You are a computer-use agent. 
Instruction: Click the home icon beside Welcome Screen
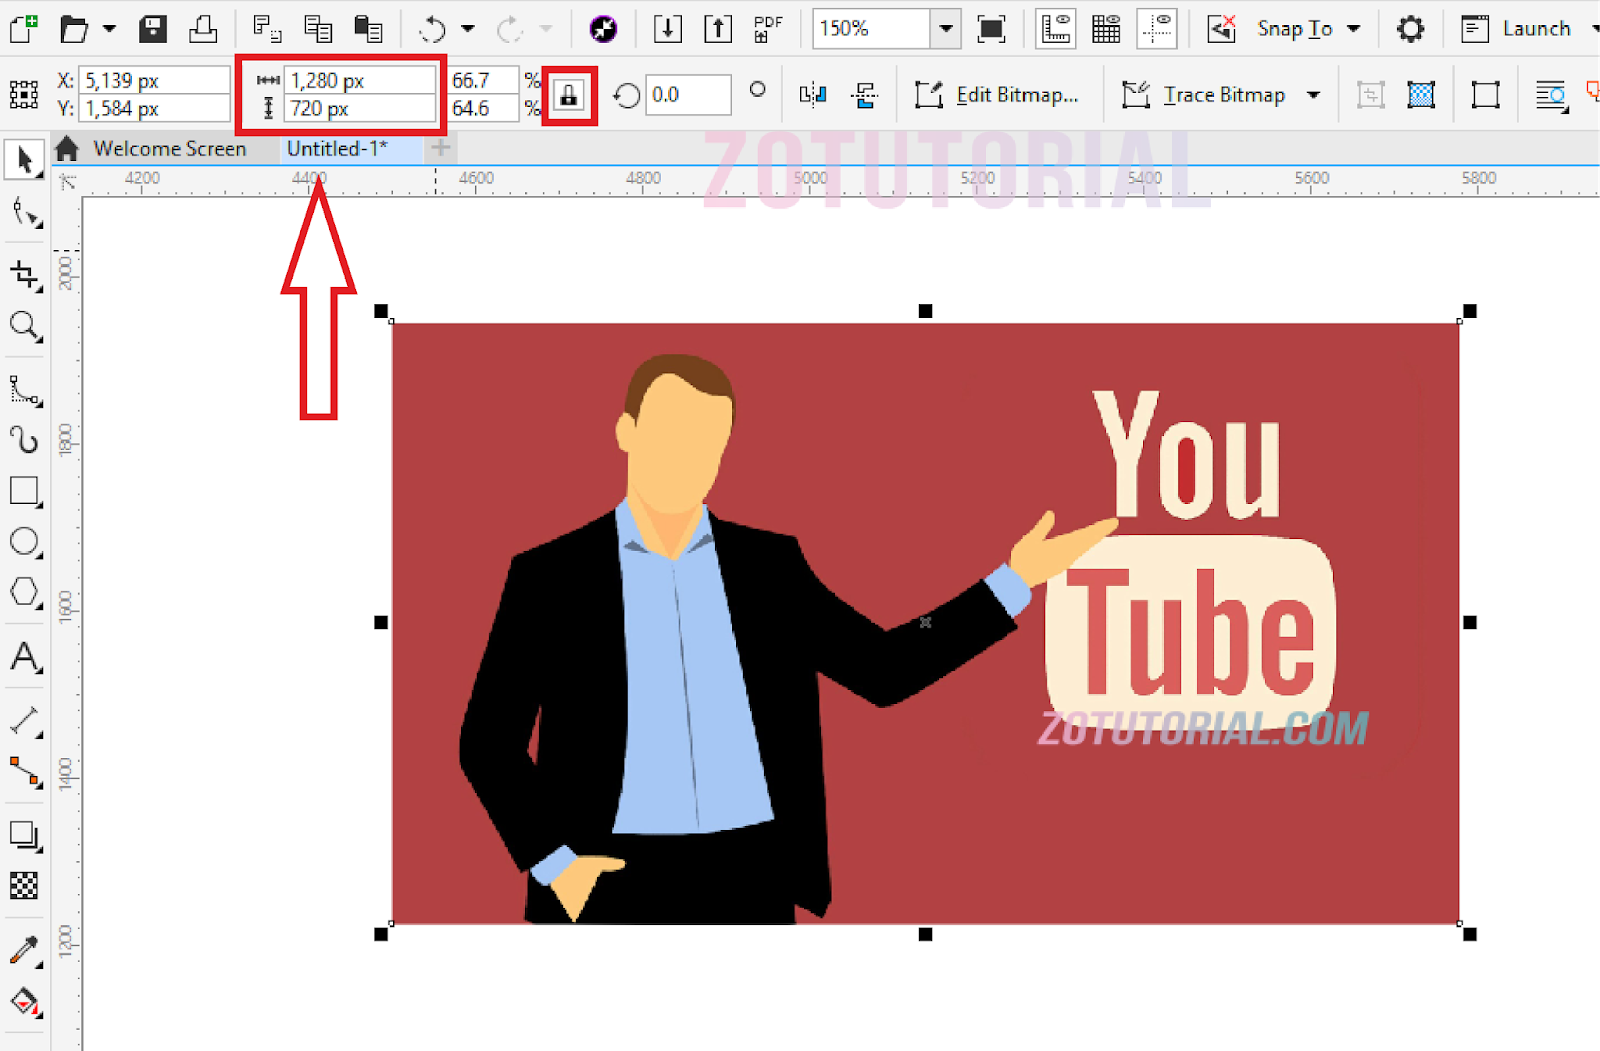click(67, 149)
